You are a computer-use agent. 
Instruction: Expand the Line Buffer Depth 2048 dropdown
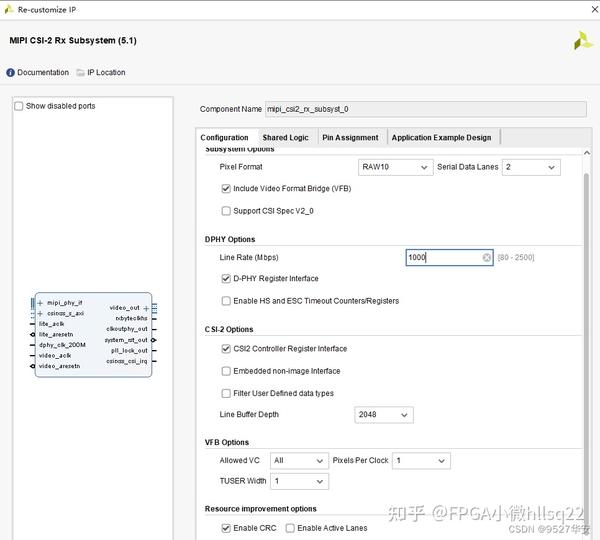(384, 415)
